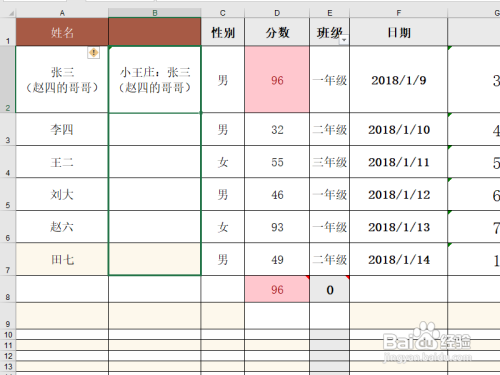
Task: Select date cell 2018/1/14
Action: pyautogui.click(x=398, y=259)
